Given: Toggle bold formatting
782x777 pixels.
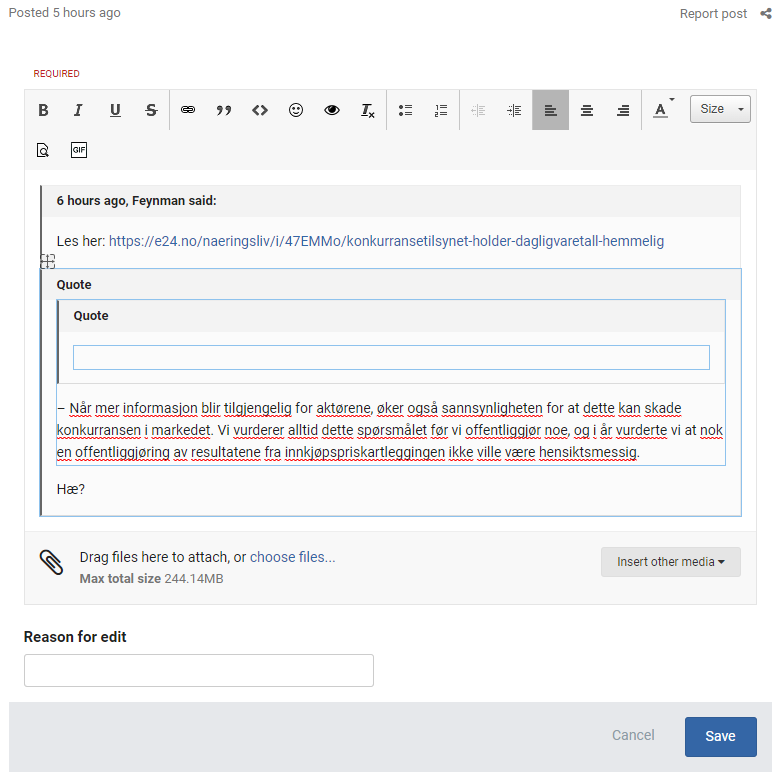Looking at the screenshot, I should pyautogui.click(x=43, y=110).
